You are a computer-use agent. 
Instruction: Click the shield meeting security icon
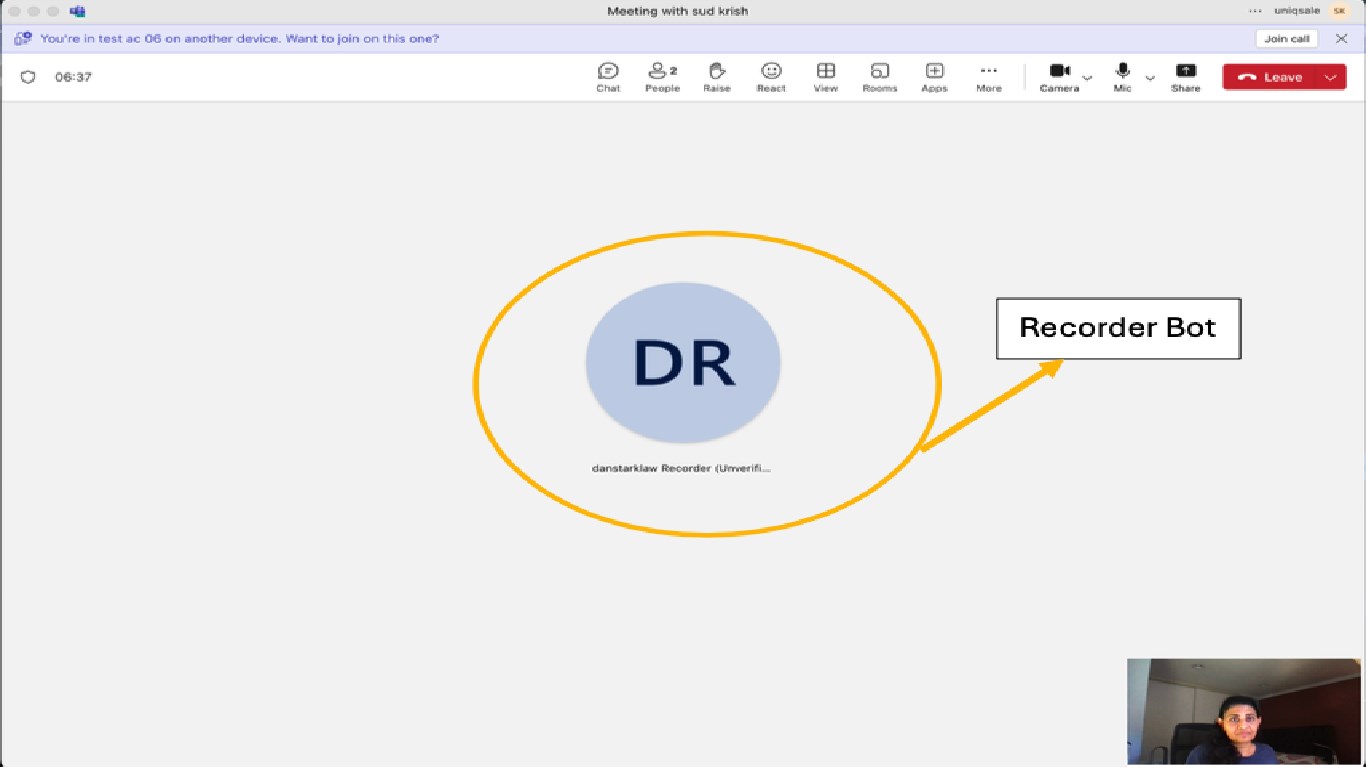pyautogui.click(x=28, y=77)
